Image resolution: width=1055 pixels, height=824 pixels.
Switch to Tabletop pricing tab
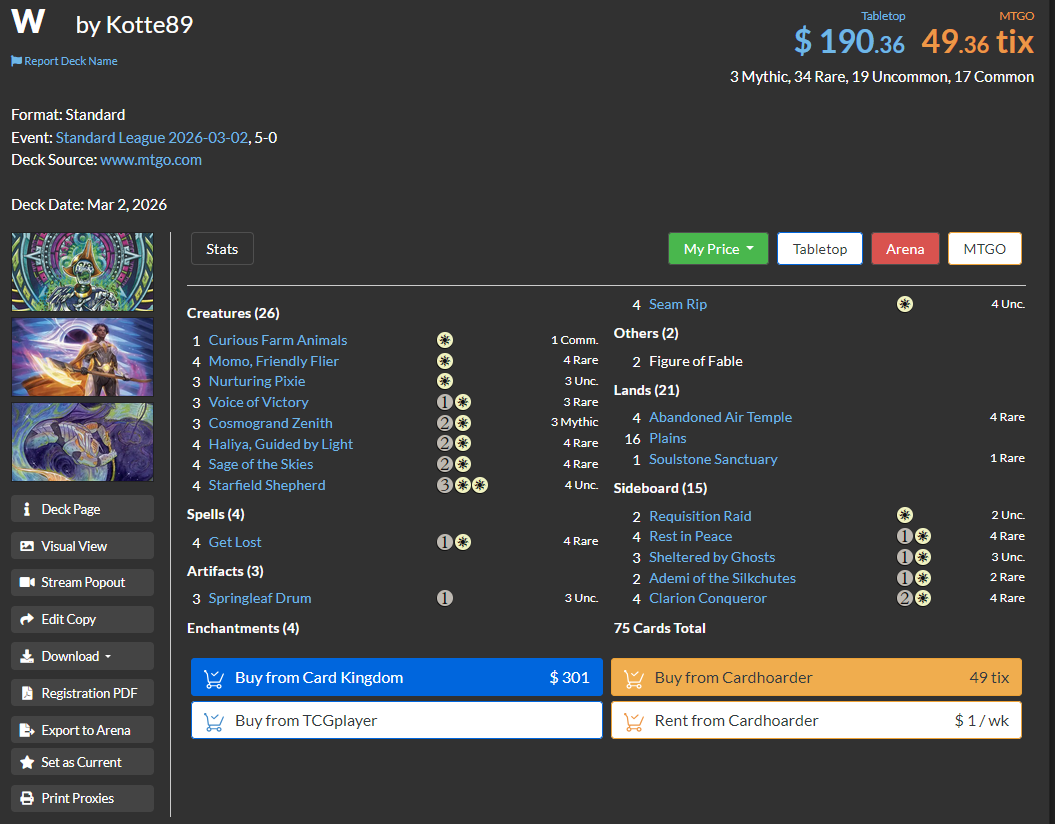point(820,249)
